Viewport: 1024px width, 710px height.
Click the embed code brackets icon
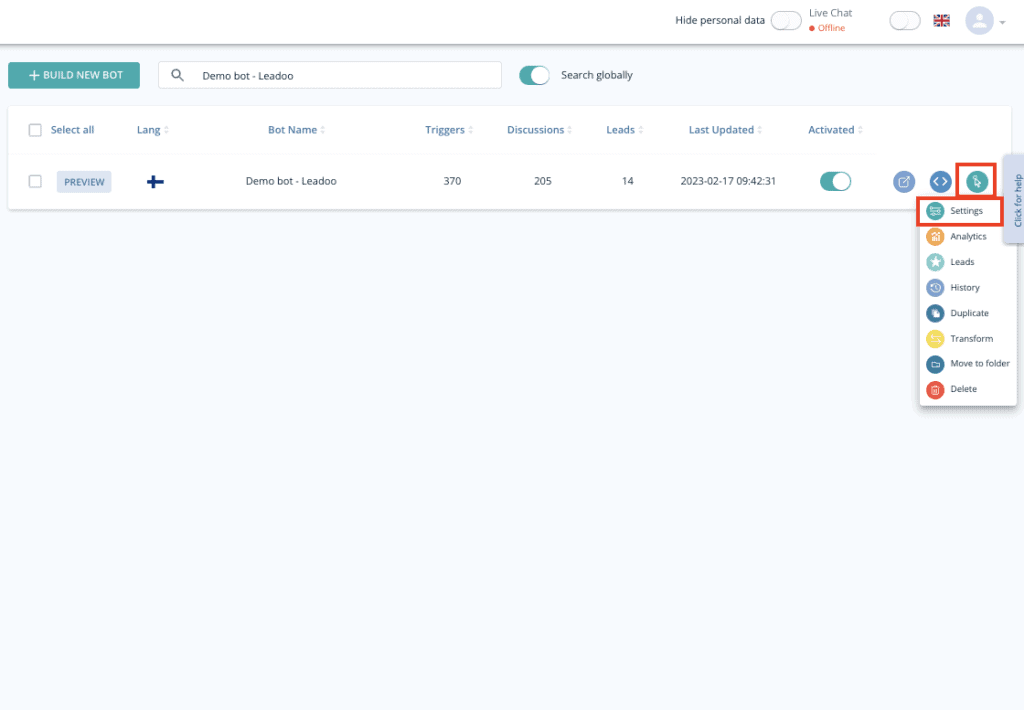click(940, 182)
